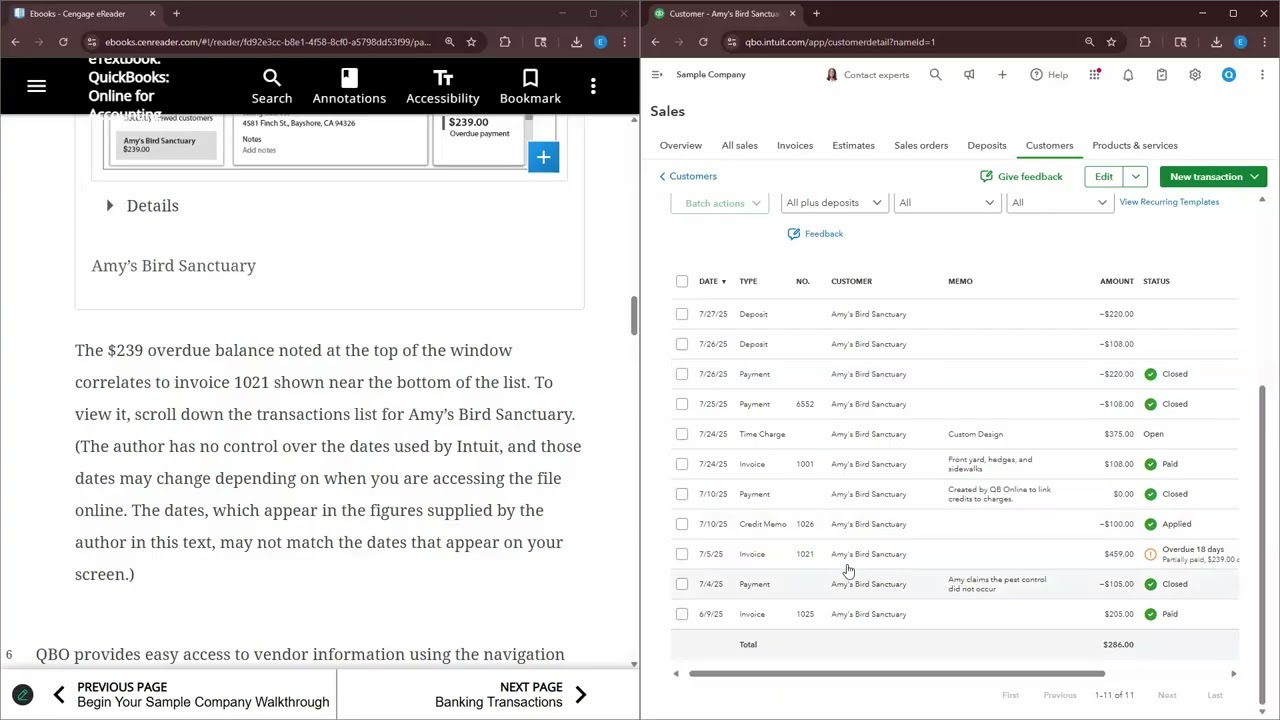Viewport: 1280px width, 720px height.
Task: Click the QuickBooks plus create icon
Action: [x=1002, y=75]
